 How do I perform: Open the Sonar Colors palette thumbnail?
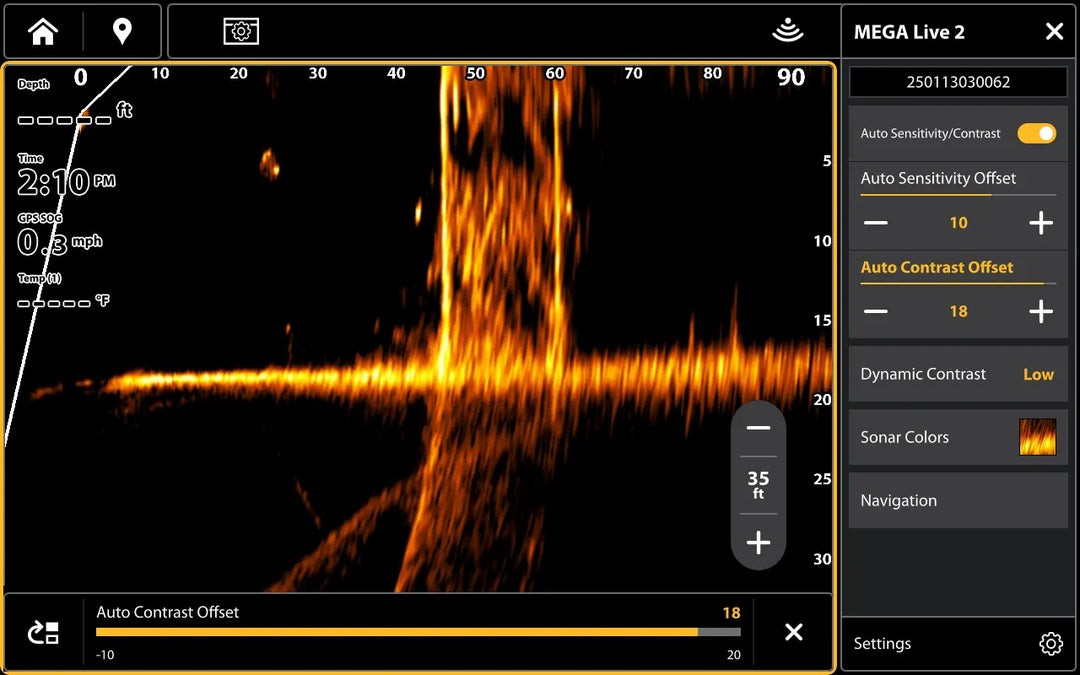pyautogui.click(x=1037, y=437)
